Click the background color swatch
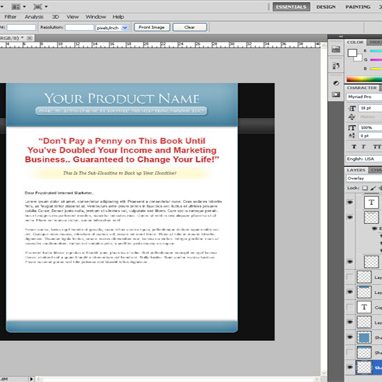This screenshot has width=382, height=382. tap(359, 59)
